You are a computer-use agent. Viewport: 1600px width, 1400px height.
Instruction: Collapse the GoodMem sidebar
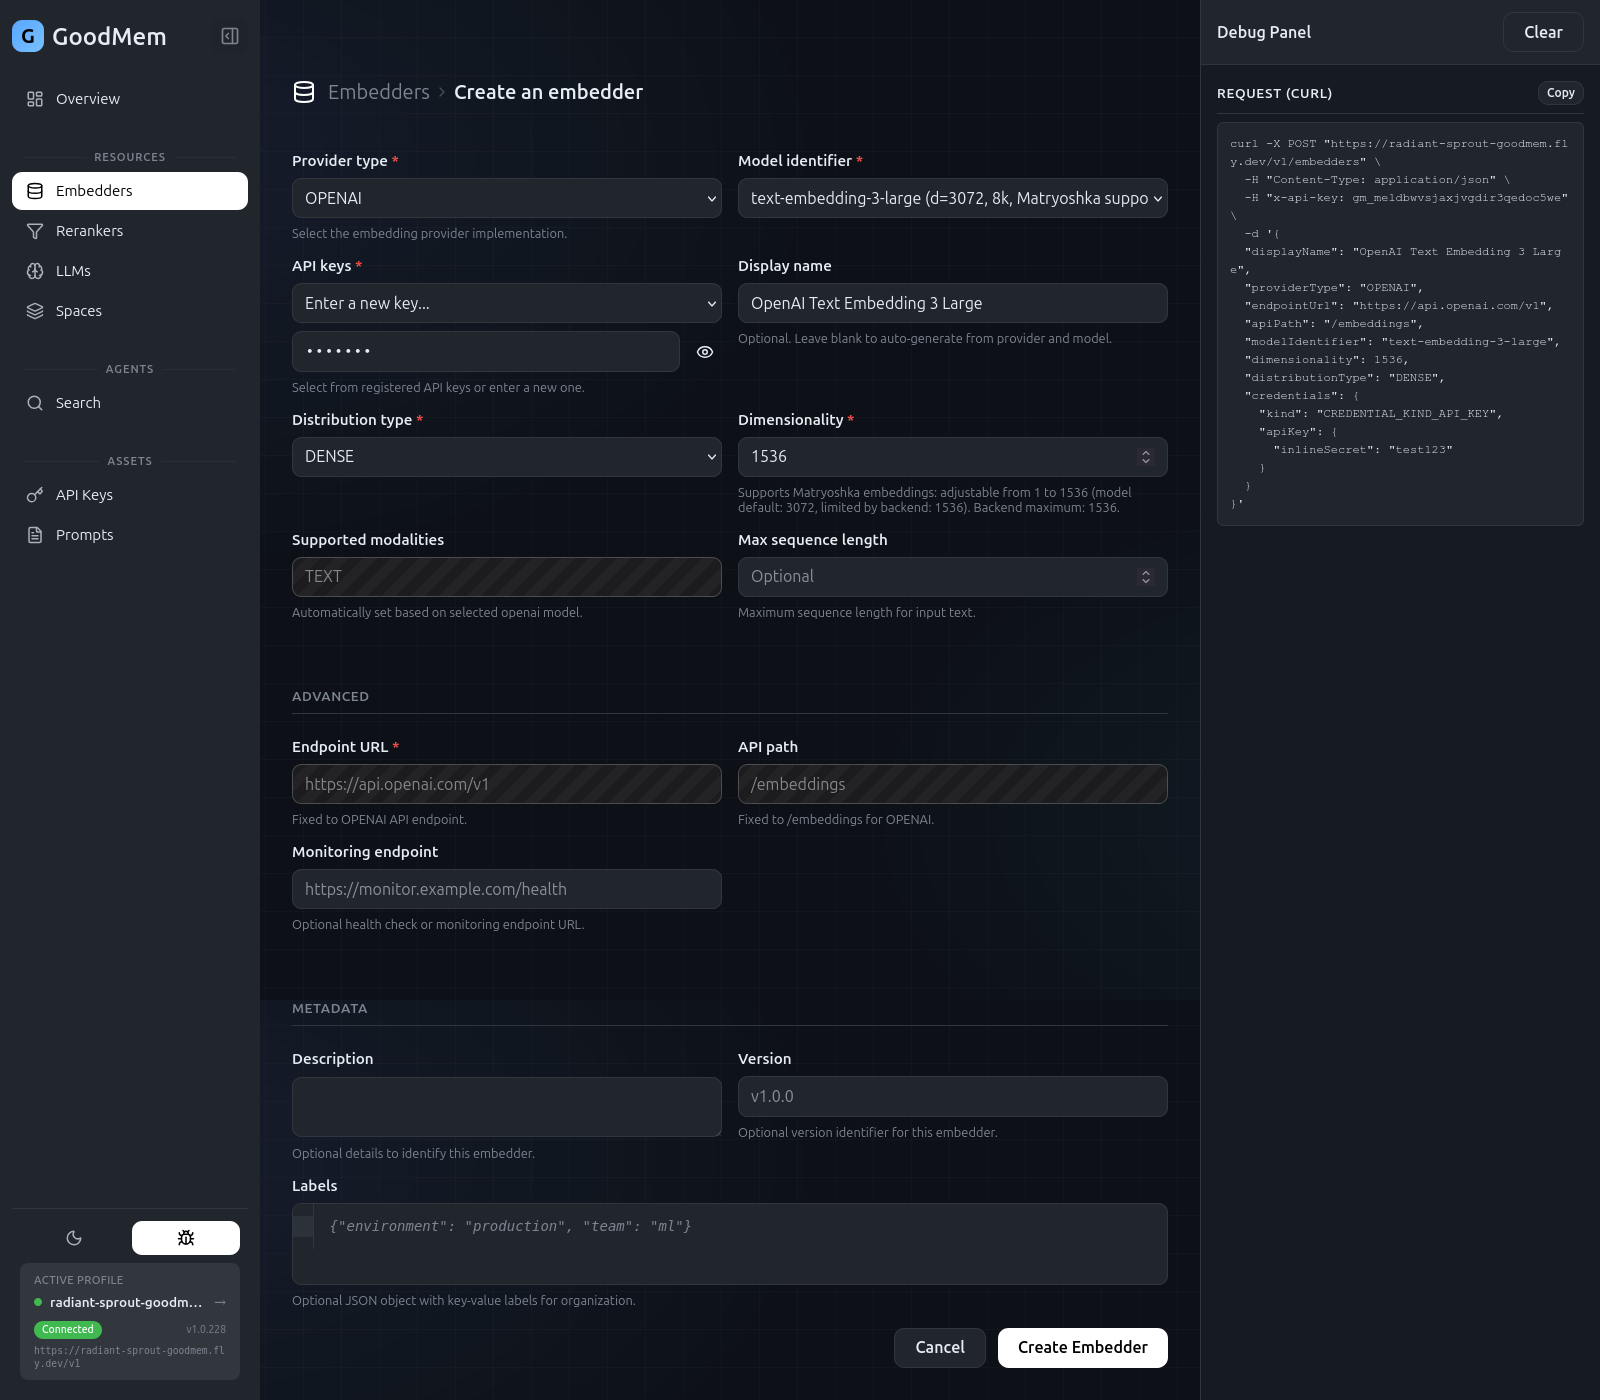[x=230, y=36]
